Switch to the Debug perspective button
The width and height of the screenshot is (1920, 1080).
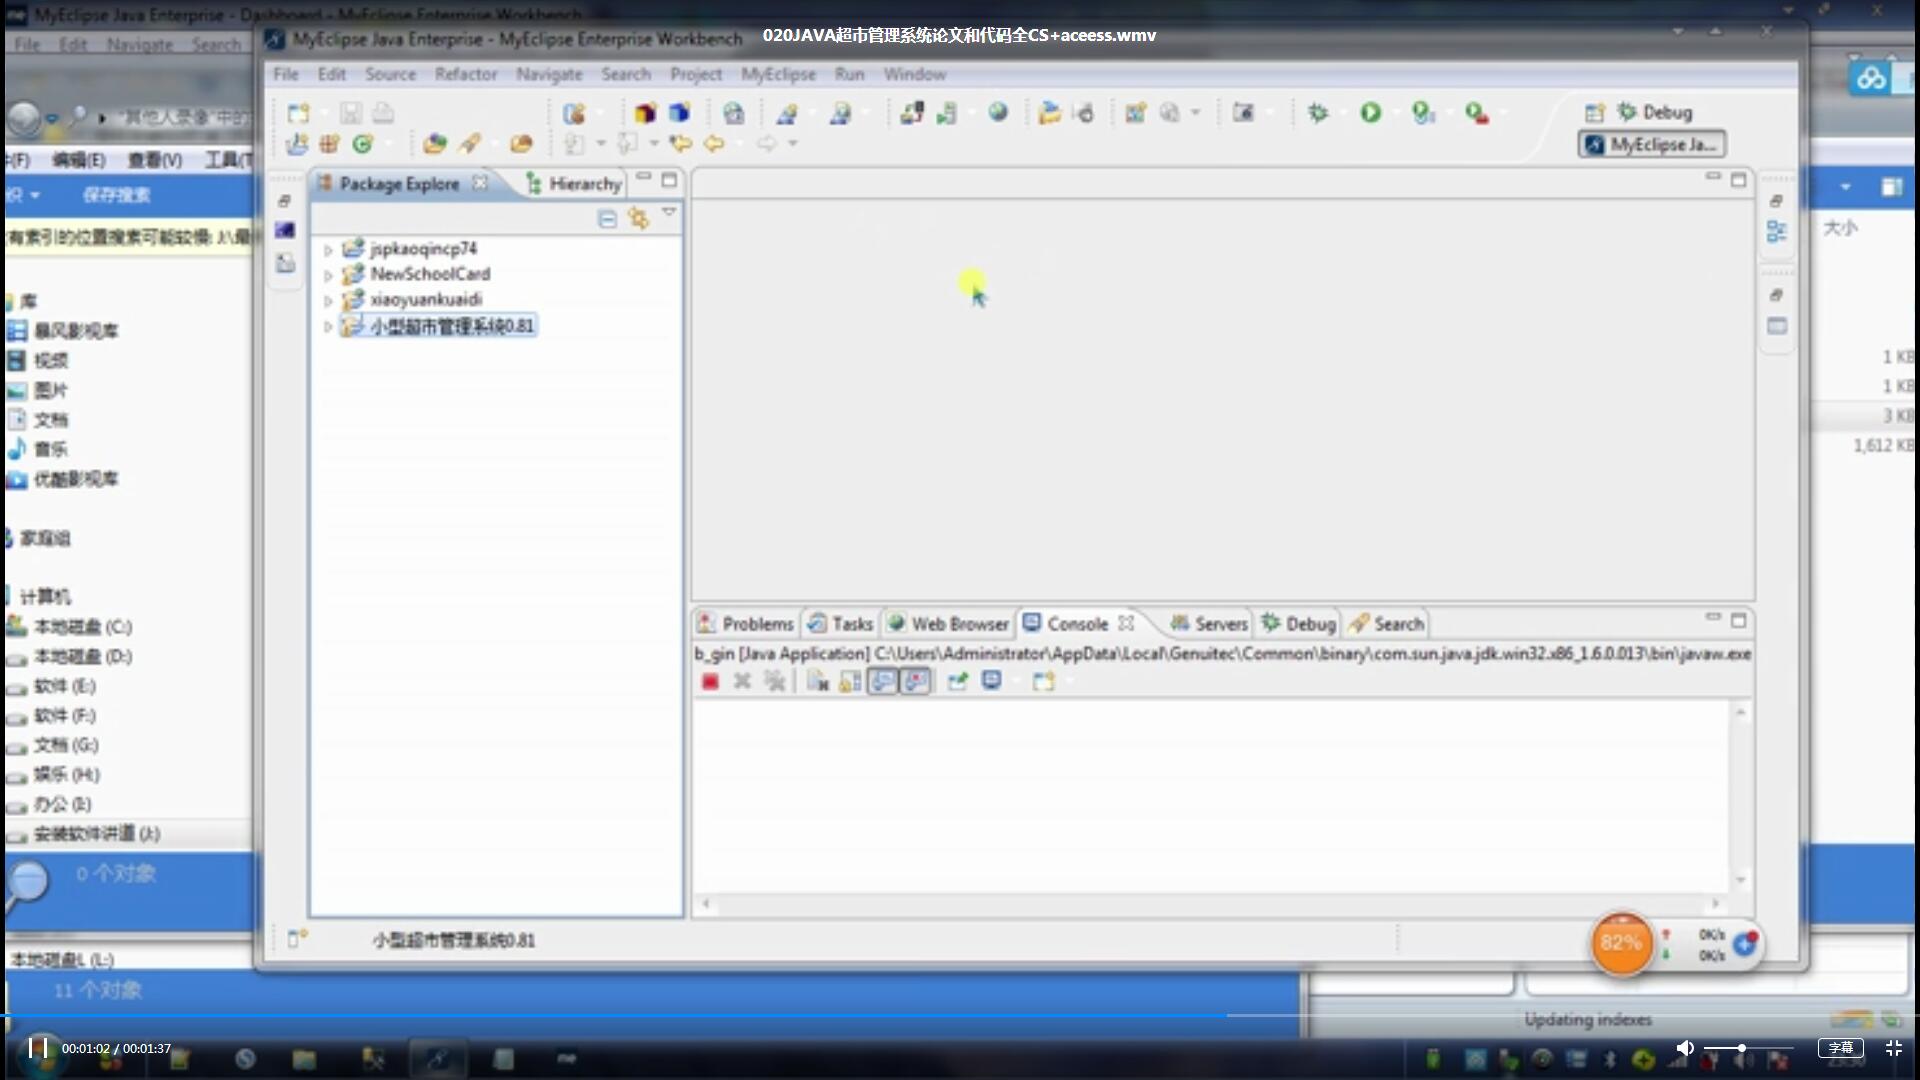click(x=1655, y=112)
